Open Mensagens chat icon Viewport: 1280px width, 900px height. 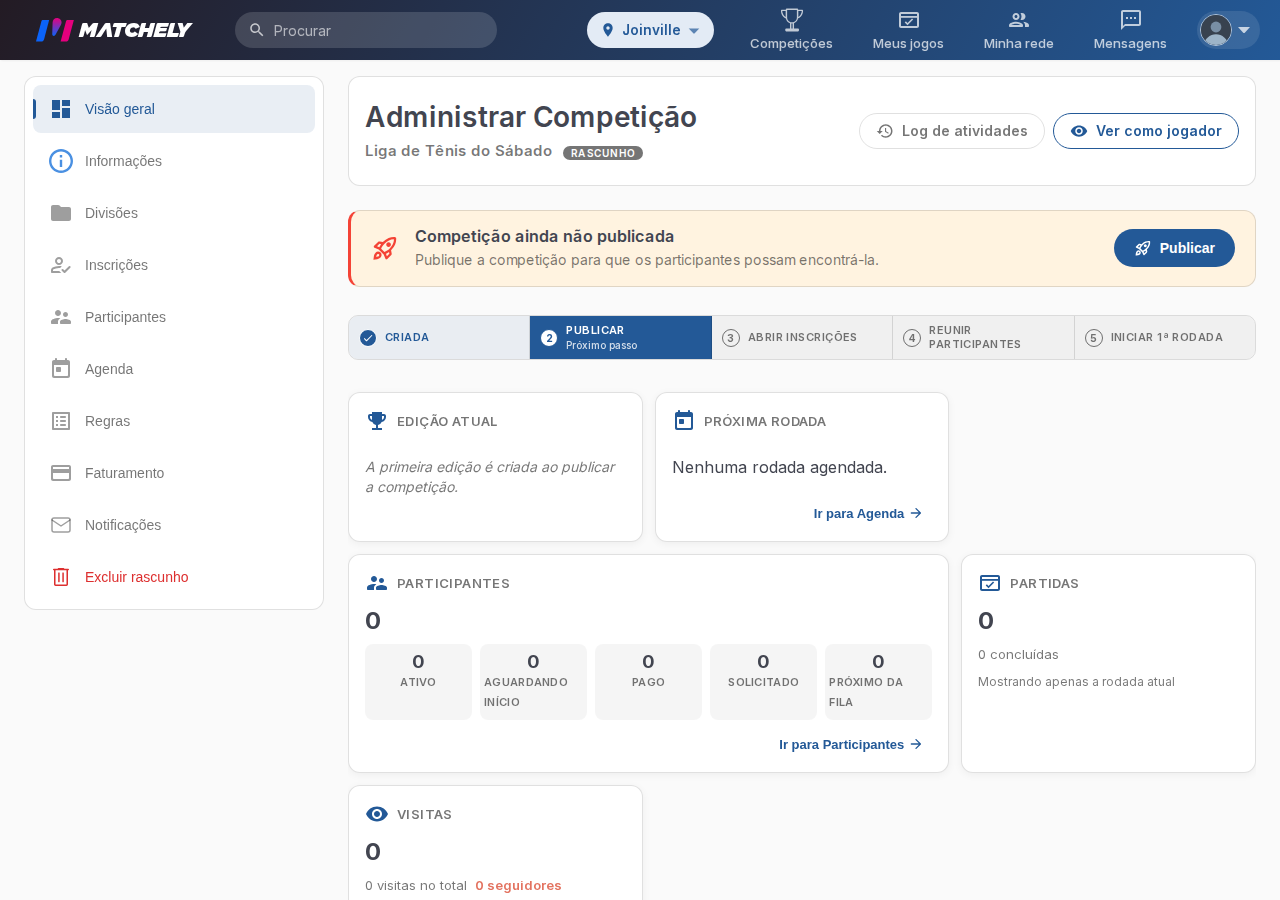[x=1130, y=30]
